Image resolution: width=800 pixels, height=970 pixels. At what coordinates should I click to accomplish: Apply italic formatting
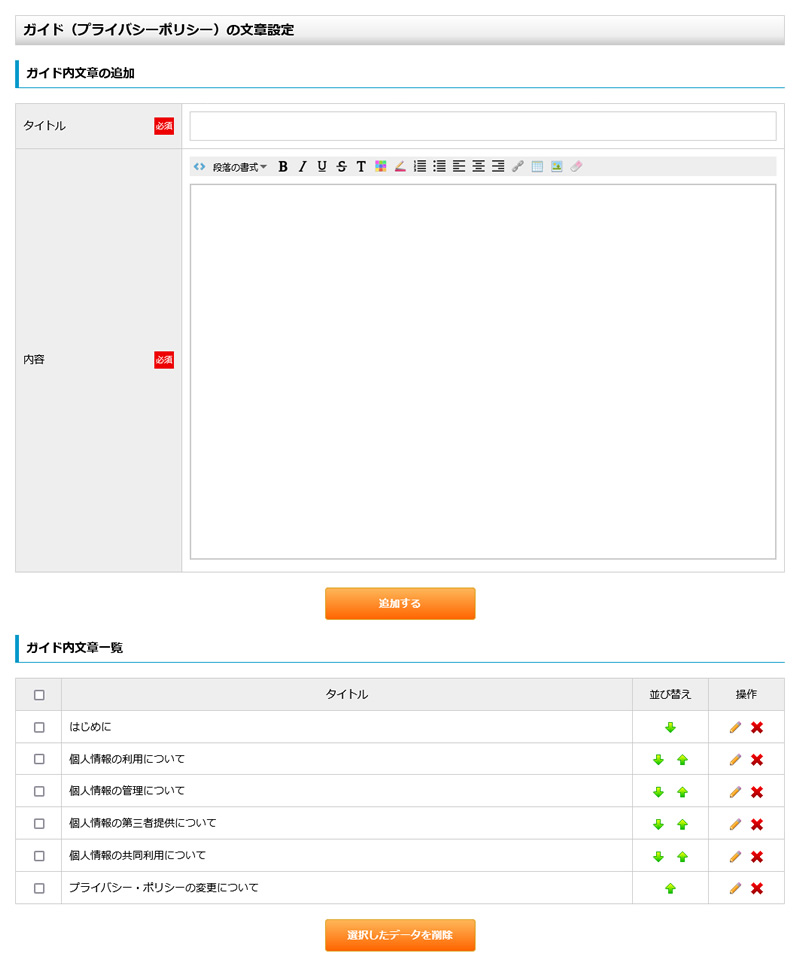pyautogui.click(x=302, y=167)
